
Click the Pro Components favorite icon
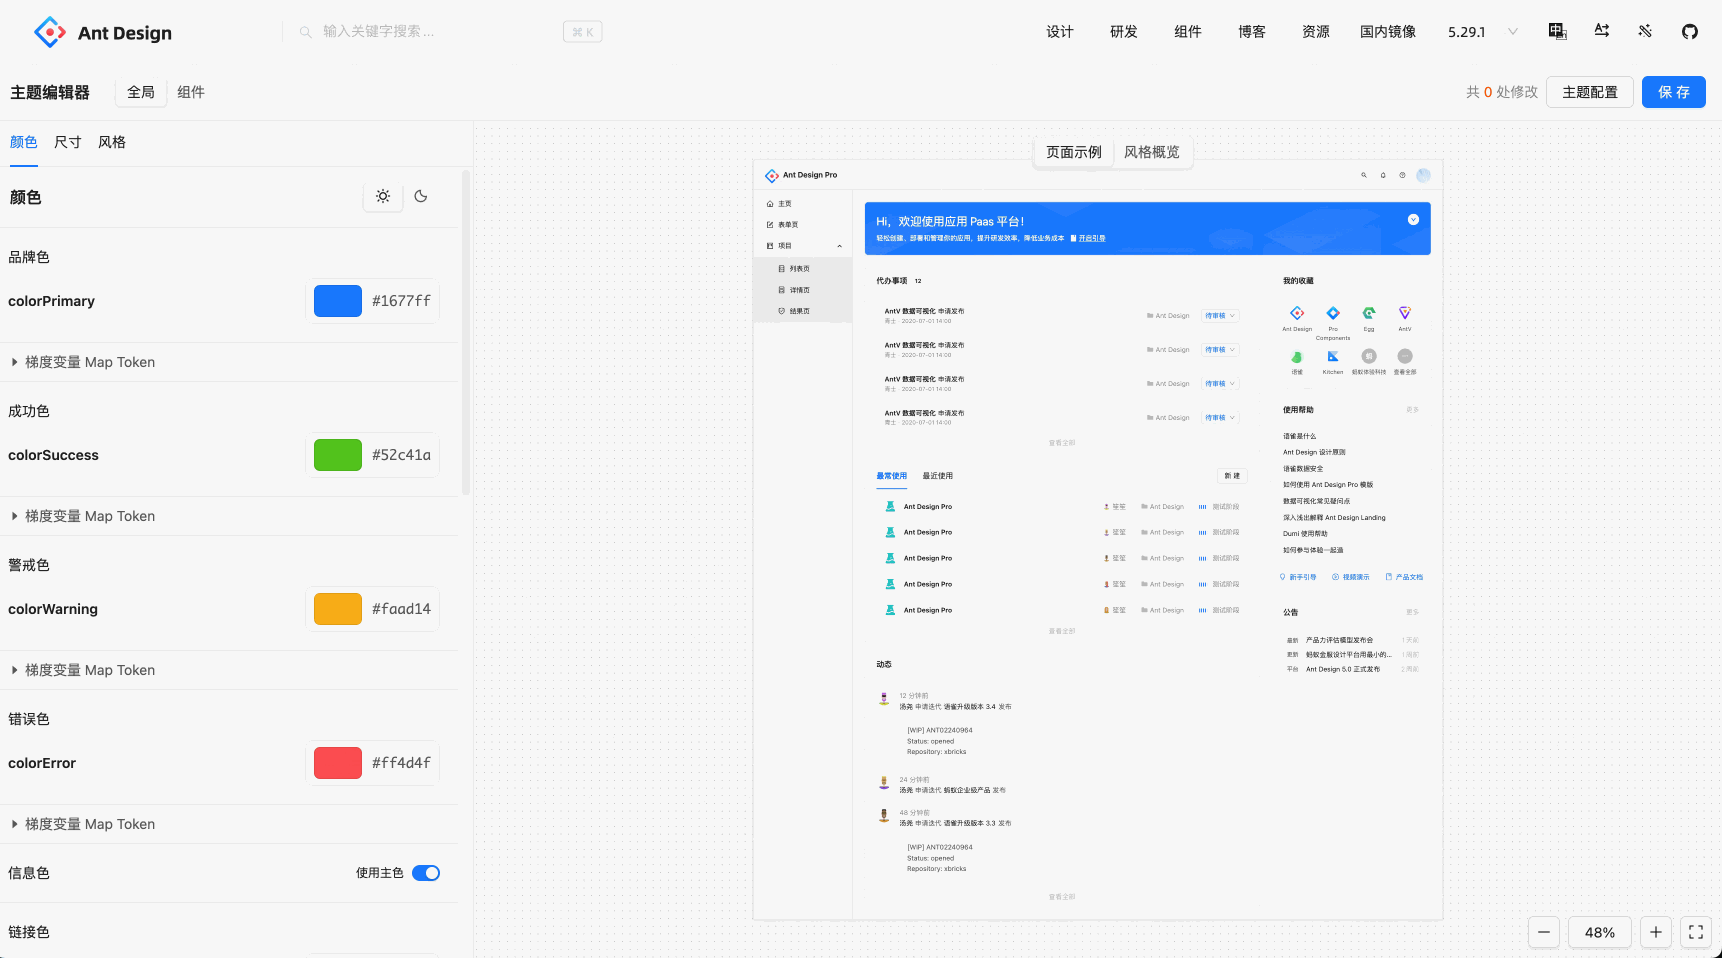tap(1333, 313)
